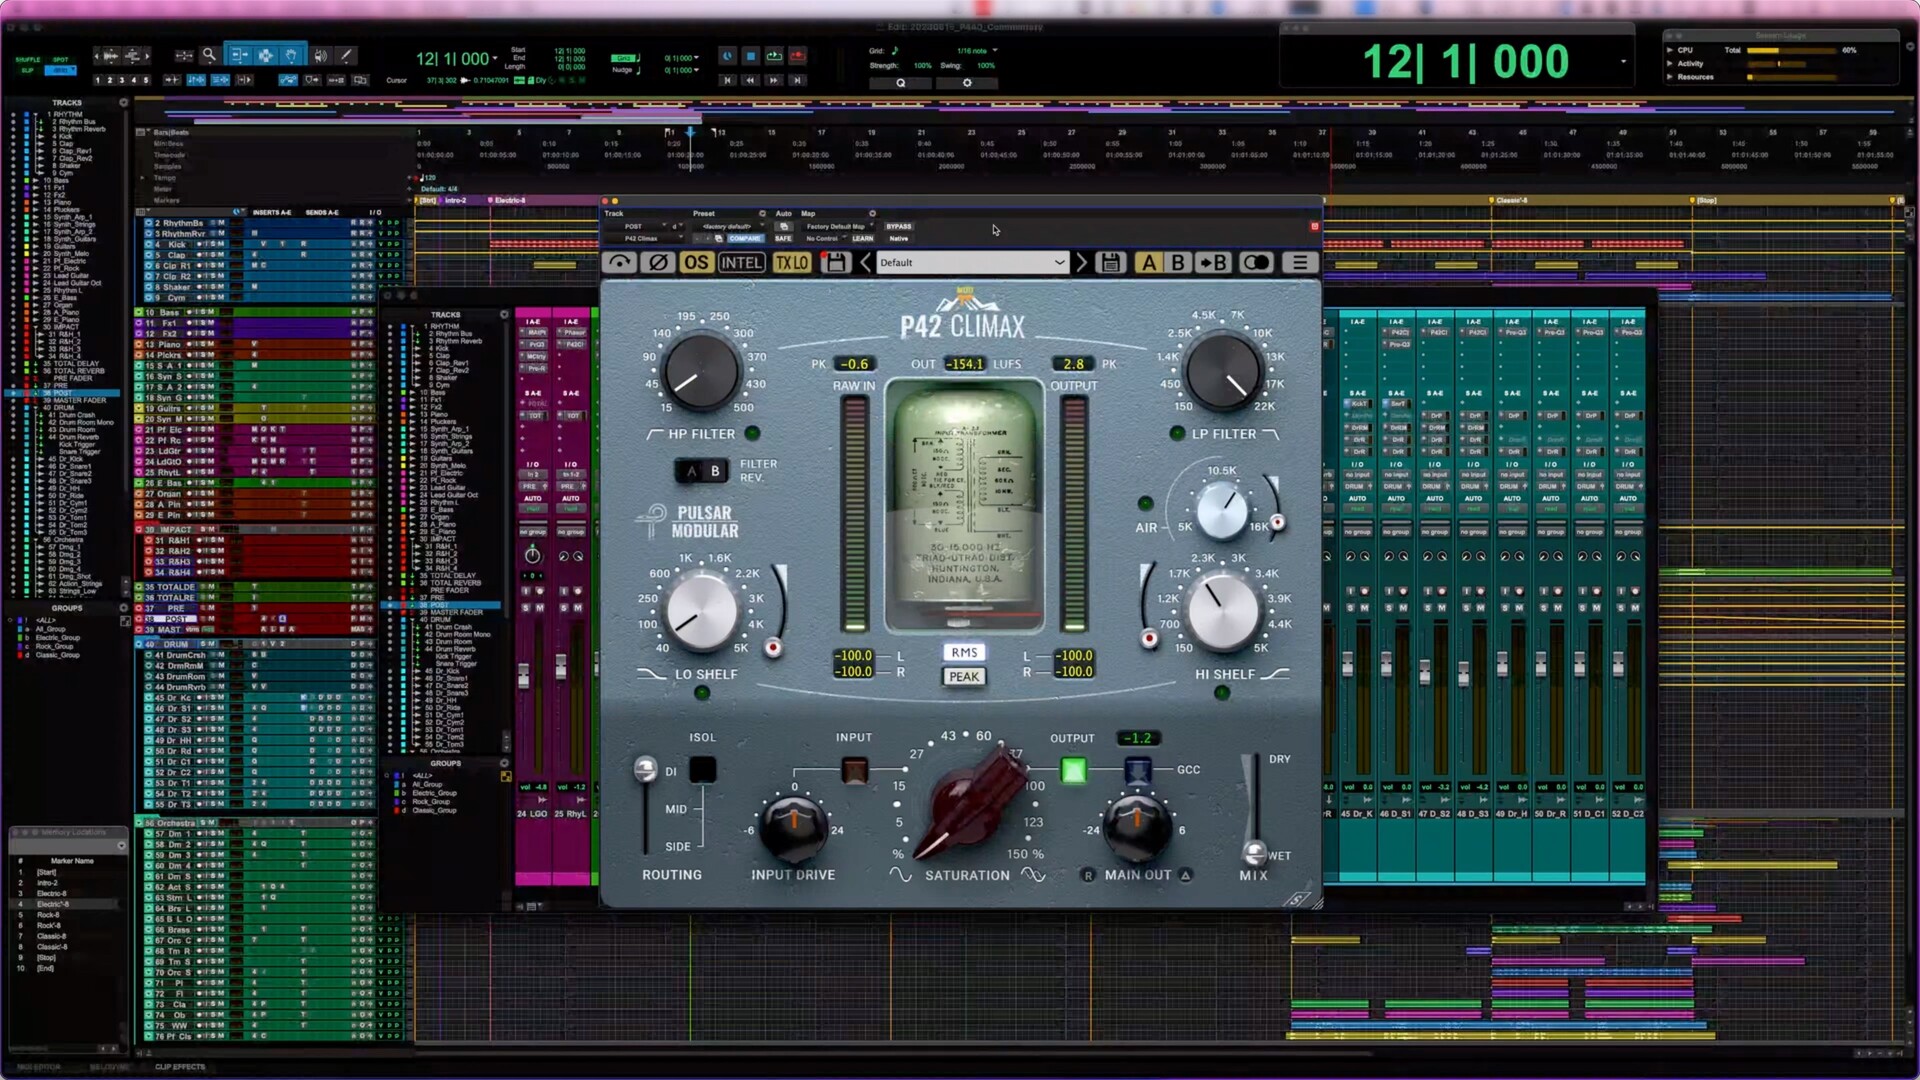Toggle the Lo Shelf enable LED

pyautogui.click(x=702, y=692)
